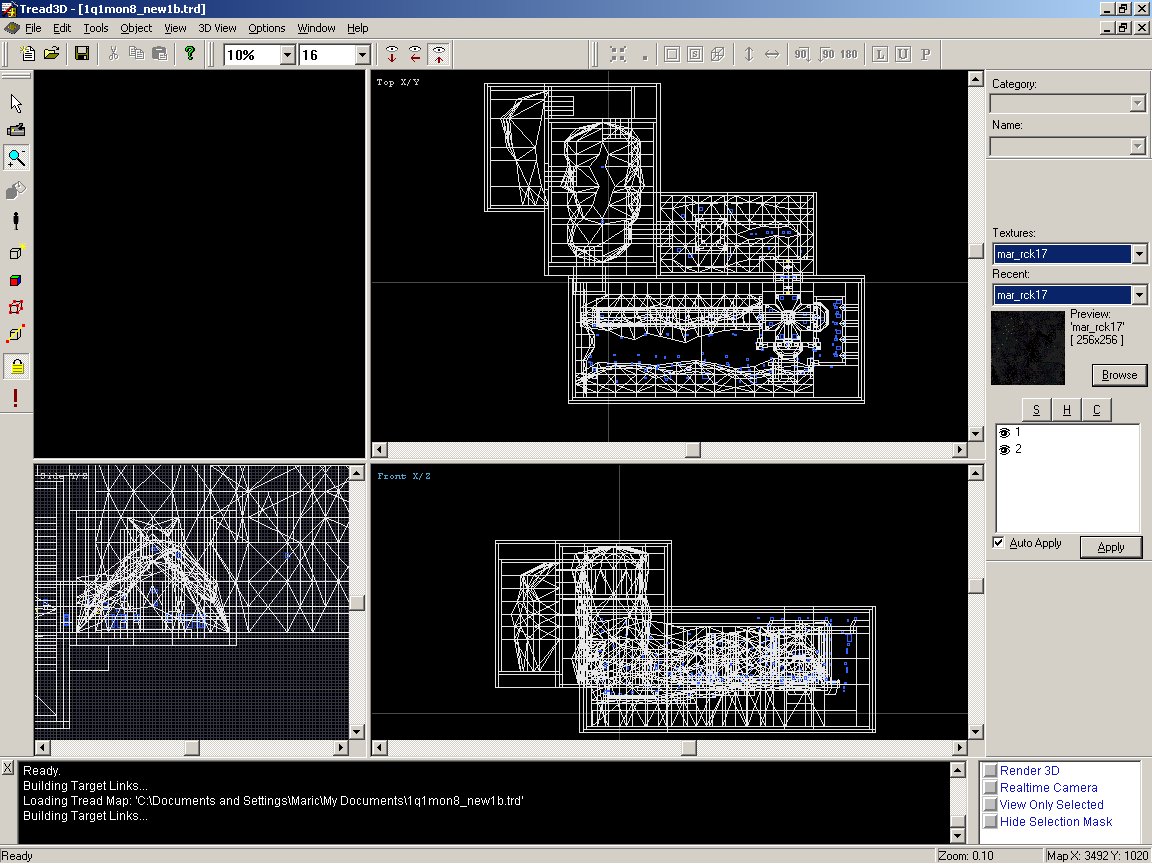Save the map with floppy disk icon
The image size is (1152, 864).
[x=82, y=54]
